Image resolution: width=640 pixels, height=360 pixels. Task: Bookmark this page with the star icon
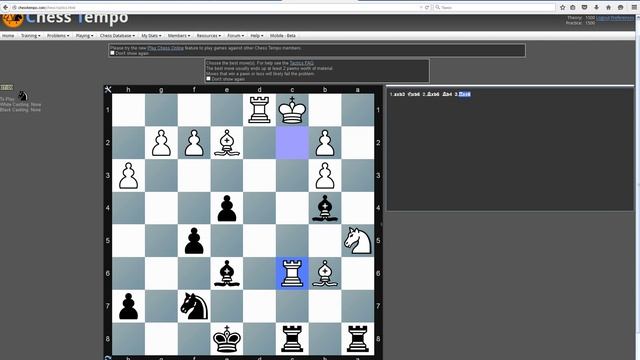coord(562,7)
